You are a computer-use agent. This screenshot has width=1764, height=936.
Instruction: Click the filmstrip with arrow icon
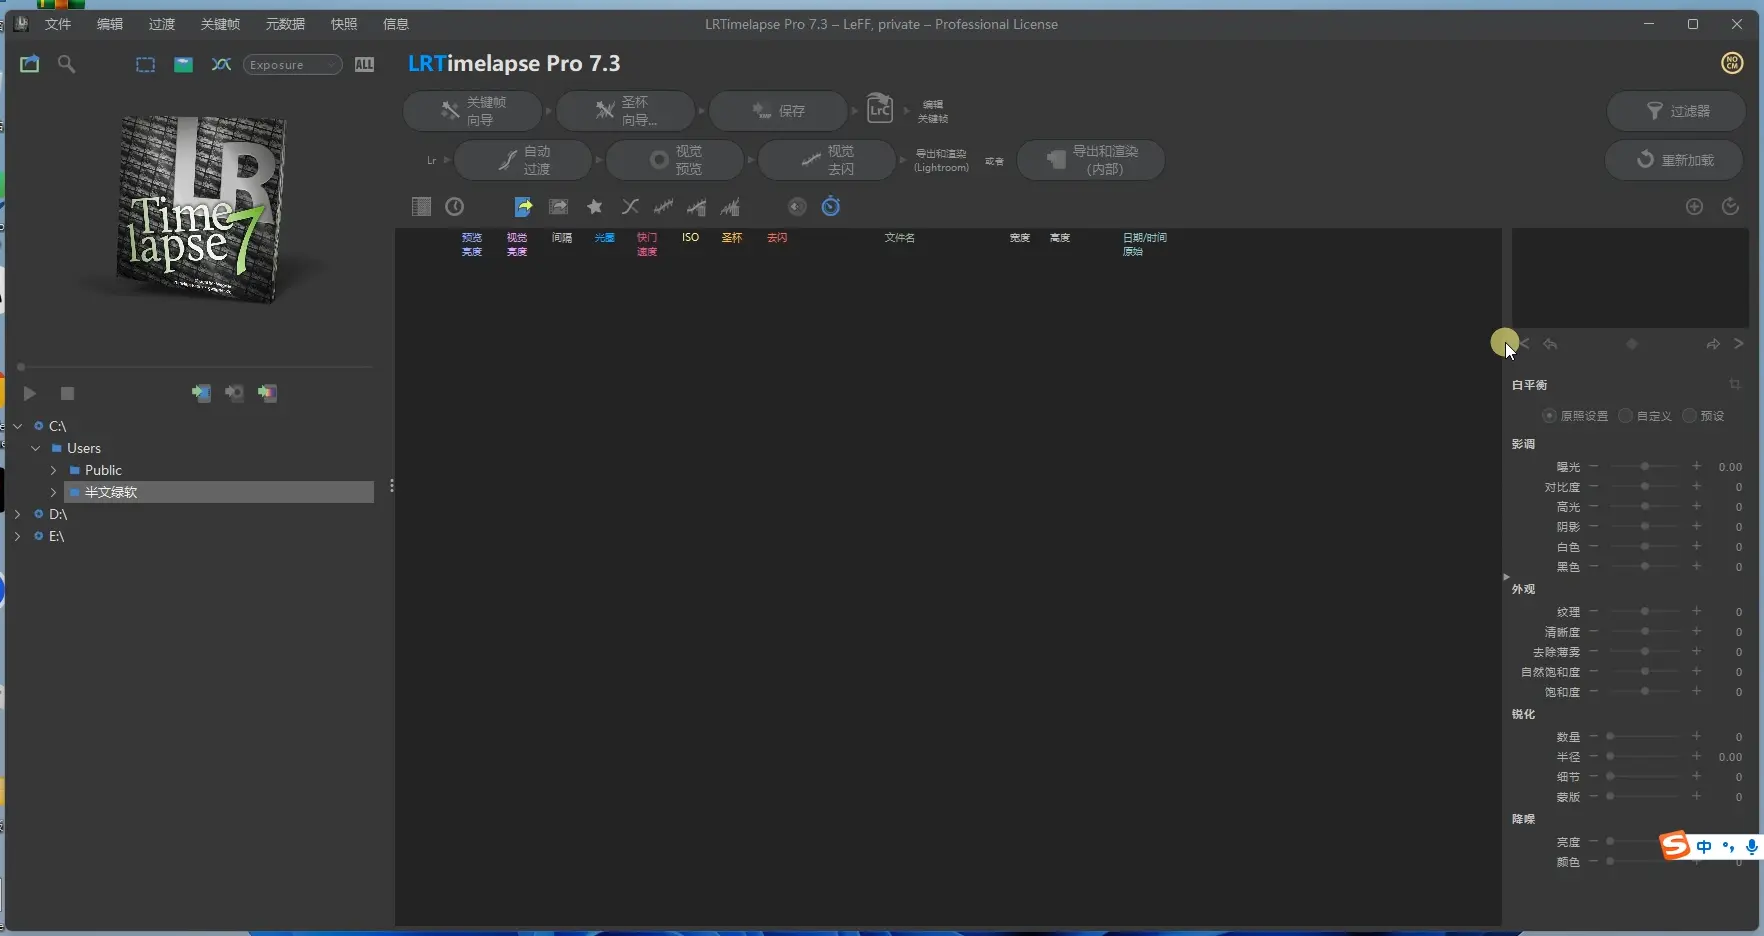559,207
